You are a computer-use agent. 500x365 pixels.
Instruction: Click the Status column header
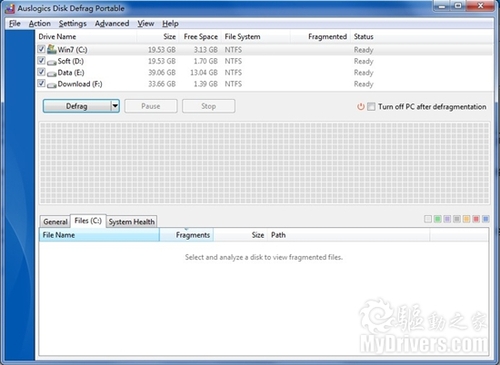click(x=364, y=37)
